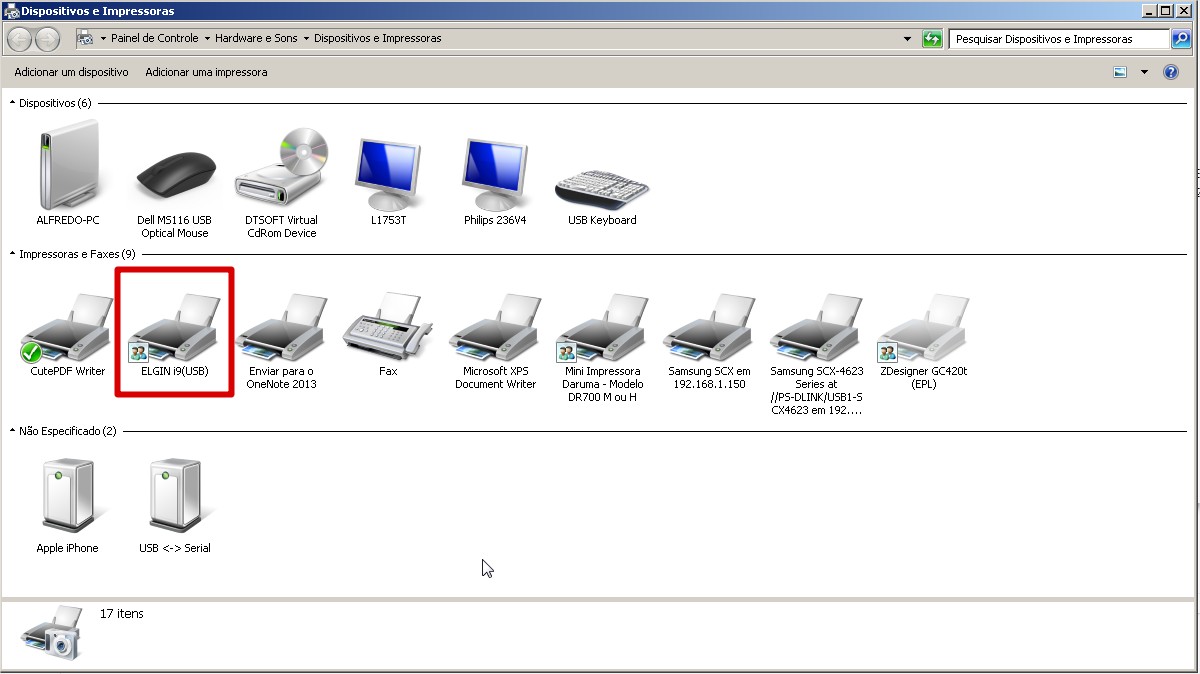Select the DTSOFT Virtual CdRom Device

tap(281, 172)
